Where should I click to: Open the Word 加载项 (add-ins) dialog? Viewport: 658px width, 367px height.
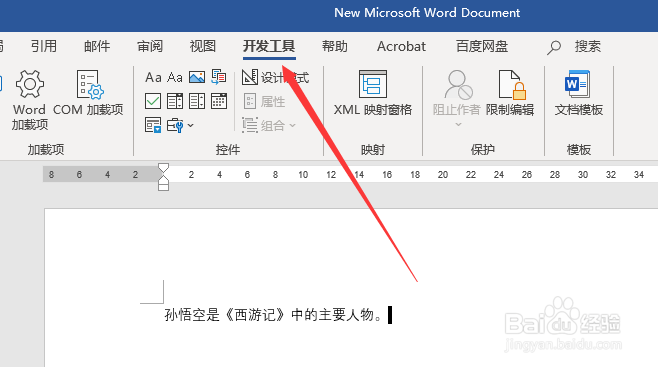pyautogui.click(x=29, y=100)
